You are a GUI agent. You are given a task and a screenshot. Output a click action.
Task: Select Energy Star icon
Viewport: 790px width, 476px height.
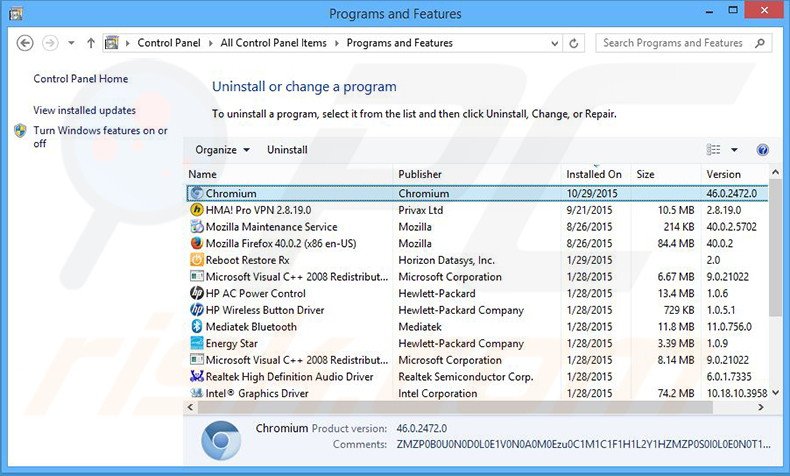[196, 343]
